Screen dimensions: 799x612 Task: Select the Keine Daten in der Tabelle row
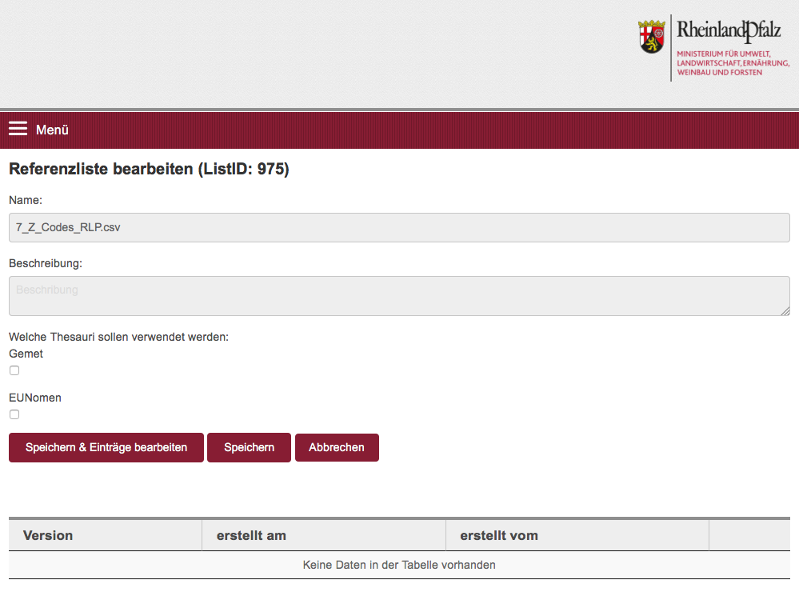click(x=399, y=565)
